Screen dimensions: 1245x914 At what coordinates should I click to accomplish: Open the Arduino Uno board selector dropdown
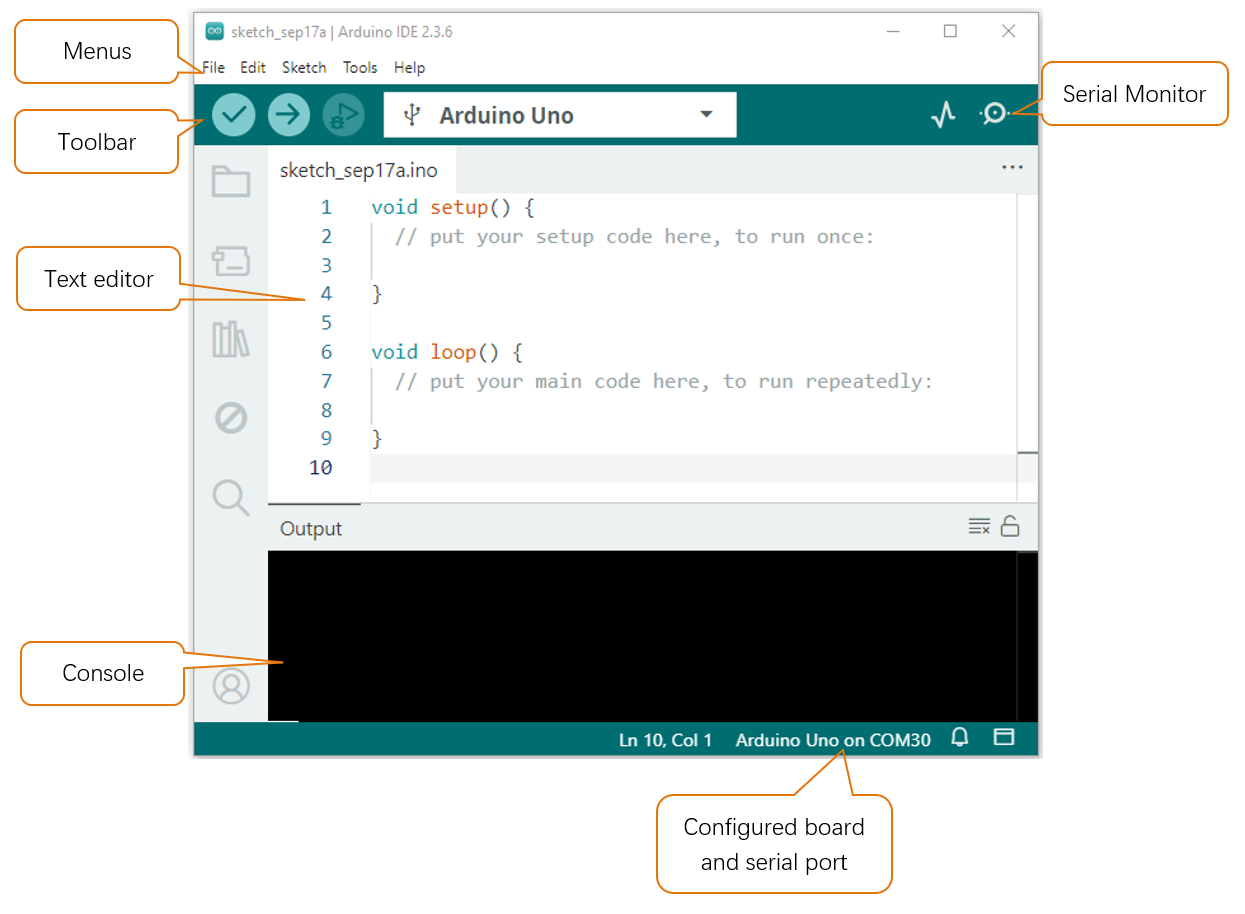click(560, 115)
